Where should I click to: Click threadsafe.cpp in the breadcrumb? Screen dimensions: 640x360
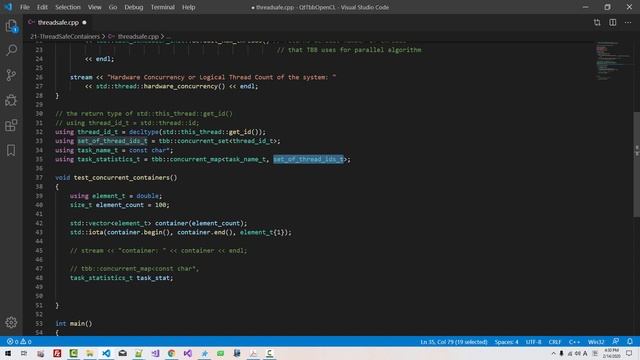(138, 36)
